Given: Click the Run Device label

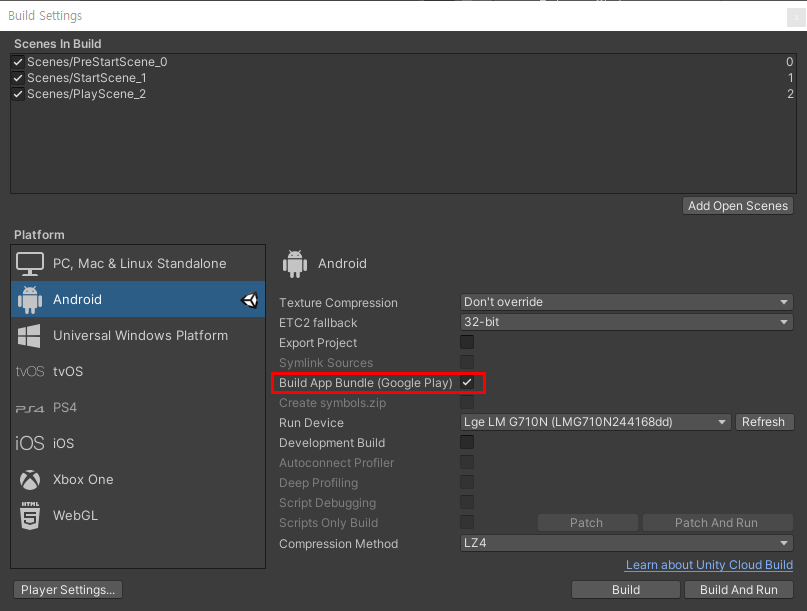Looking at the screenshot, I should coord(311,423).
